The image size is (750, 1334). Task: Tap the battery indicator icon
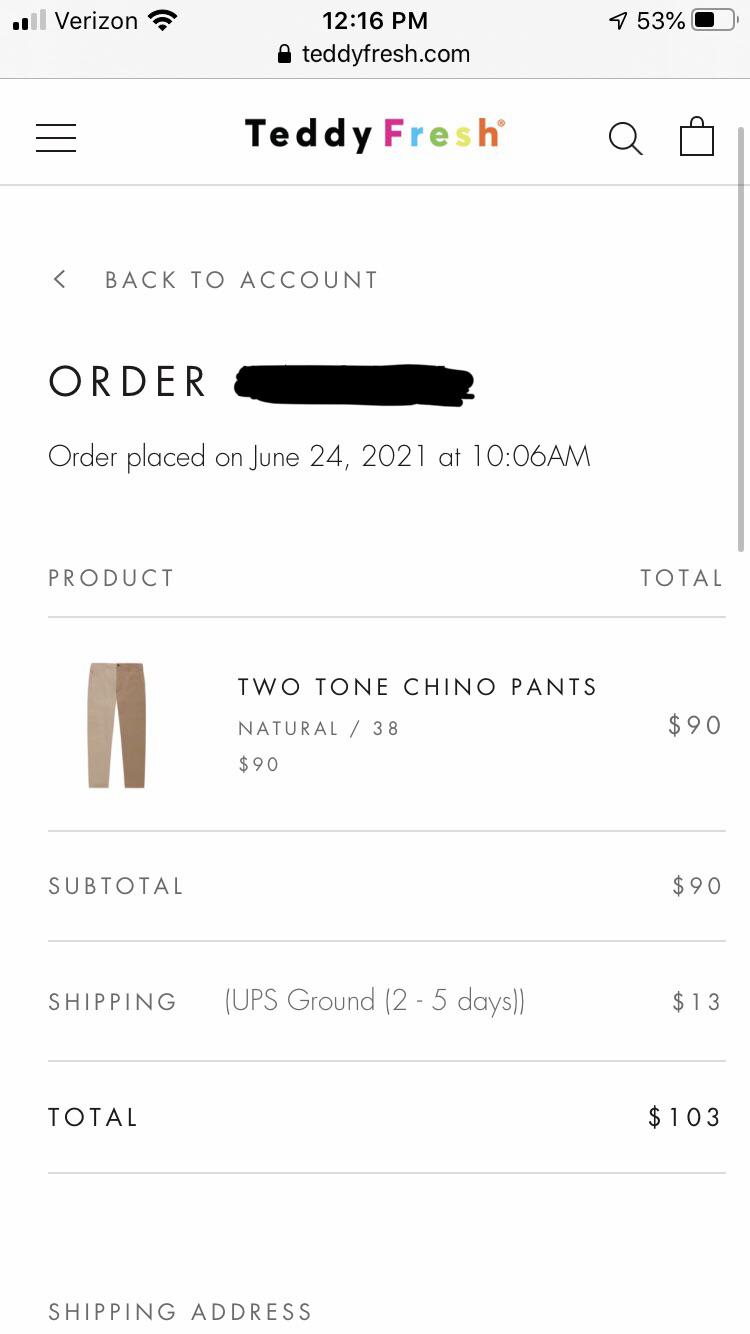point(714,20)
